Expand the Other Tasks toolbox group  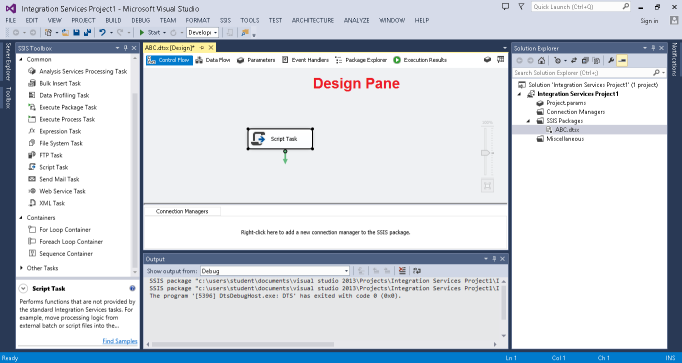[21, 268]
